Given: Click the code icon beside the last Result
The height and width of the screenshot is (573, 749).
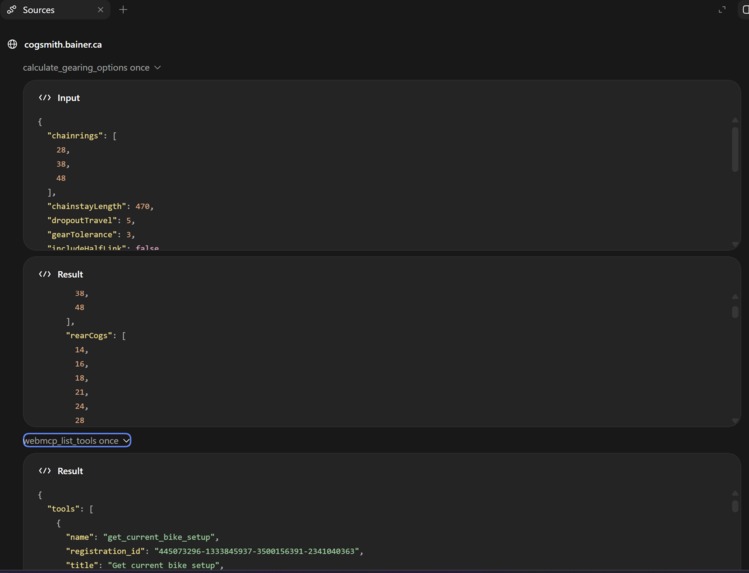Looking at the screenshot, I should 45,471.
